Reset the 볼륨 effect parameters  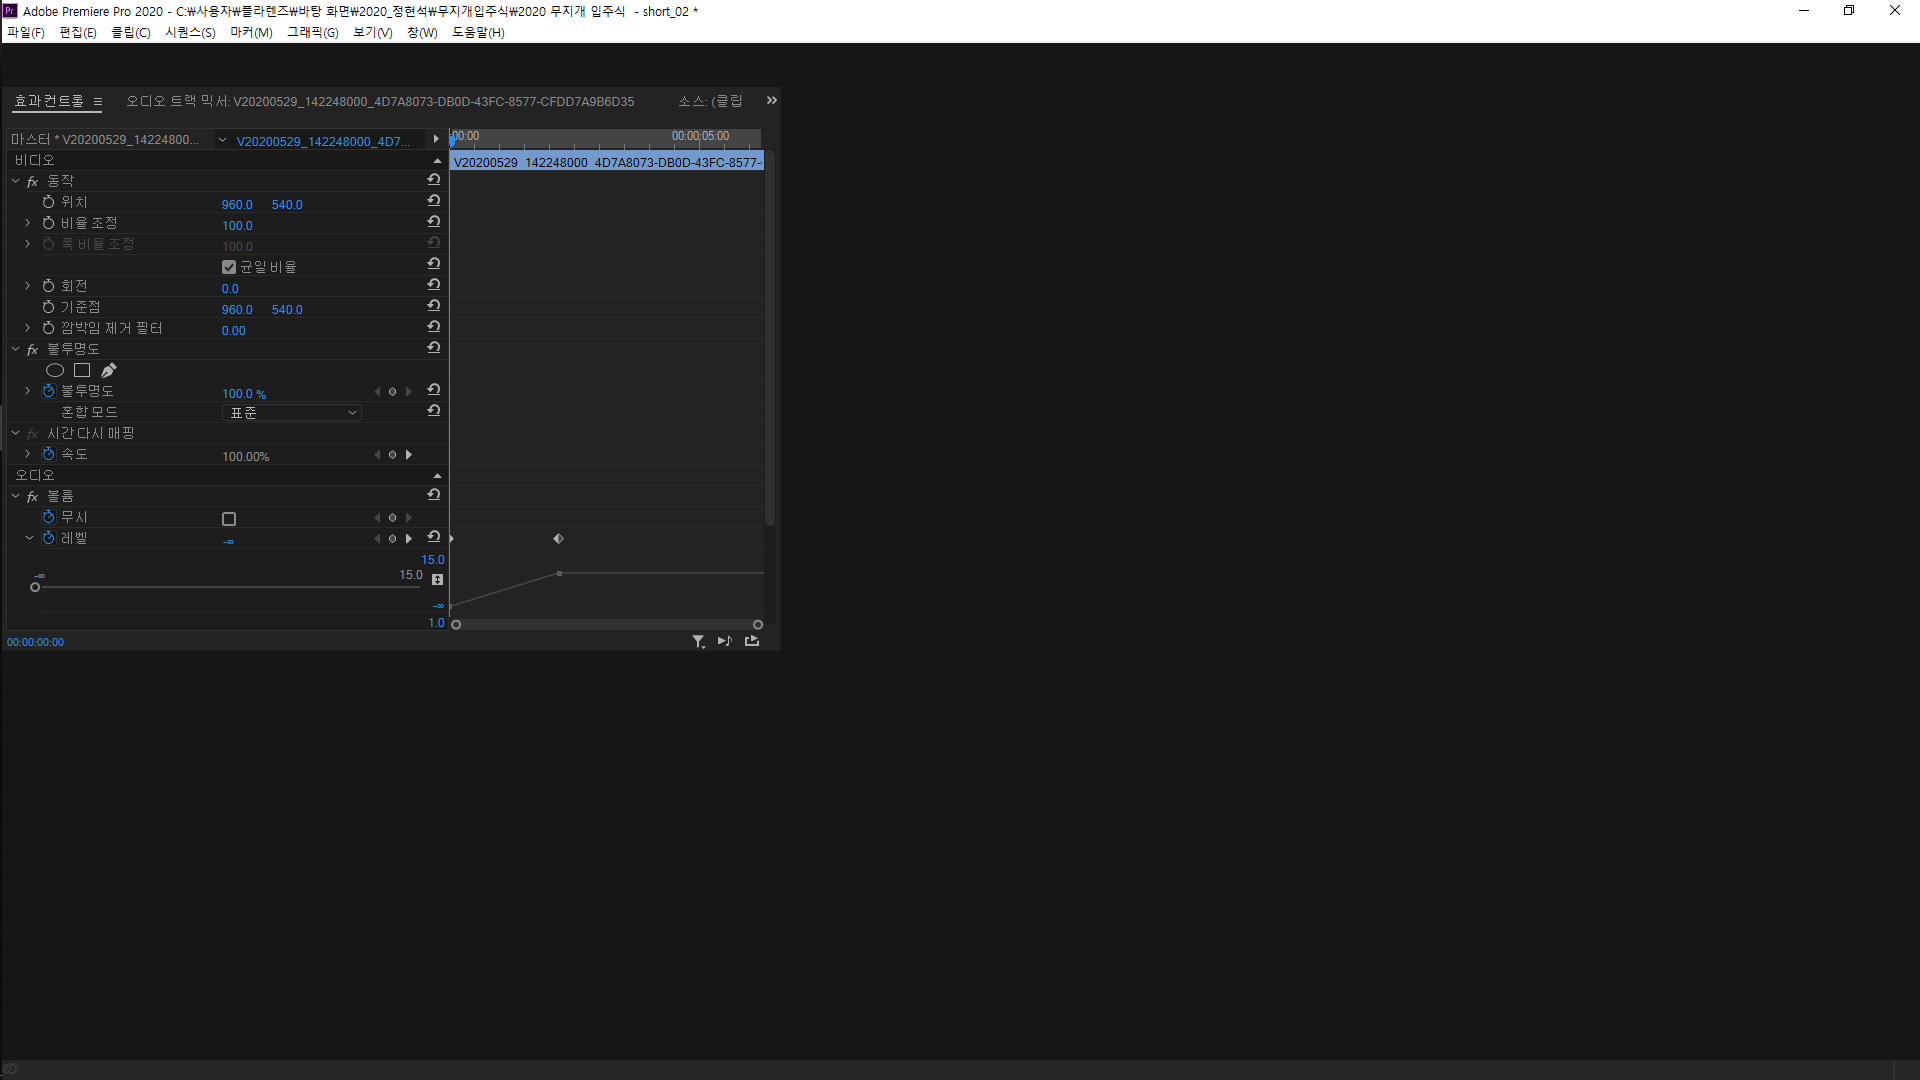(433, 493)
